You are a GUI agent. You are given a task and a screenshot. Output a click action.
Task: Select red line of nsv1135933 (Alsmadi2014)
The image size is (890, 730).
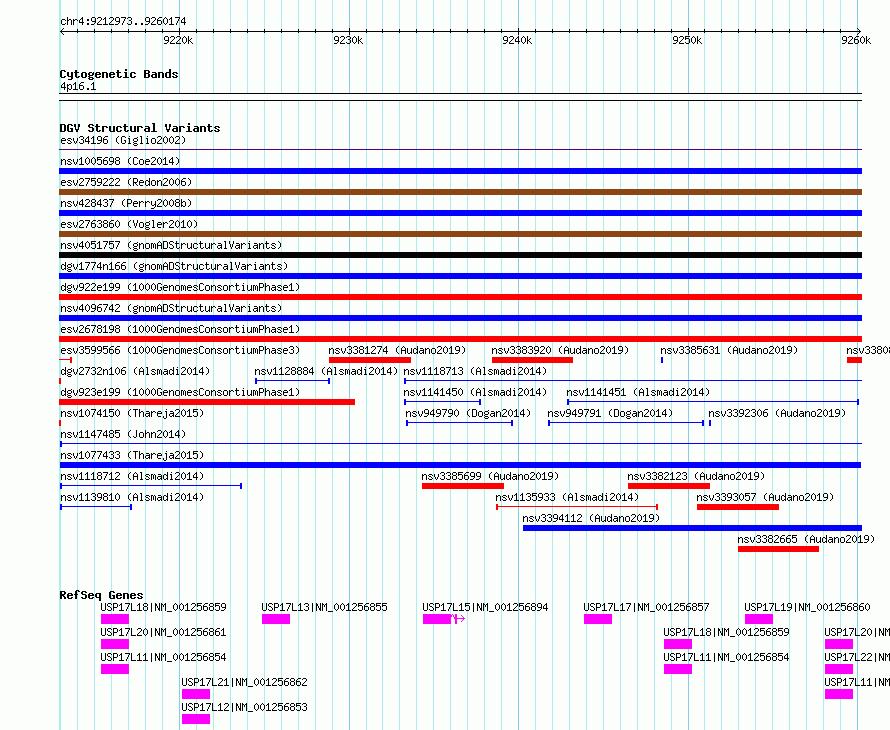(x=577, y=507)
